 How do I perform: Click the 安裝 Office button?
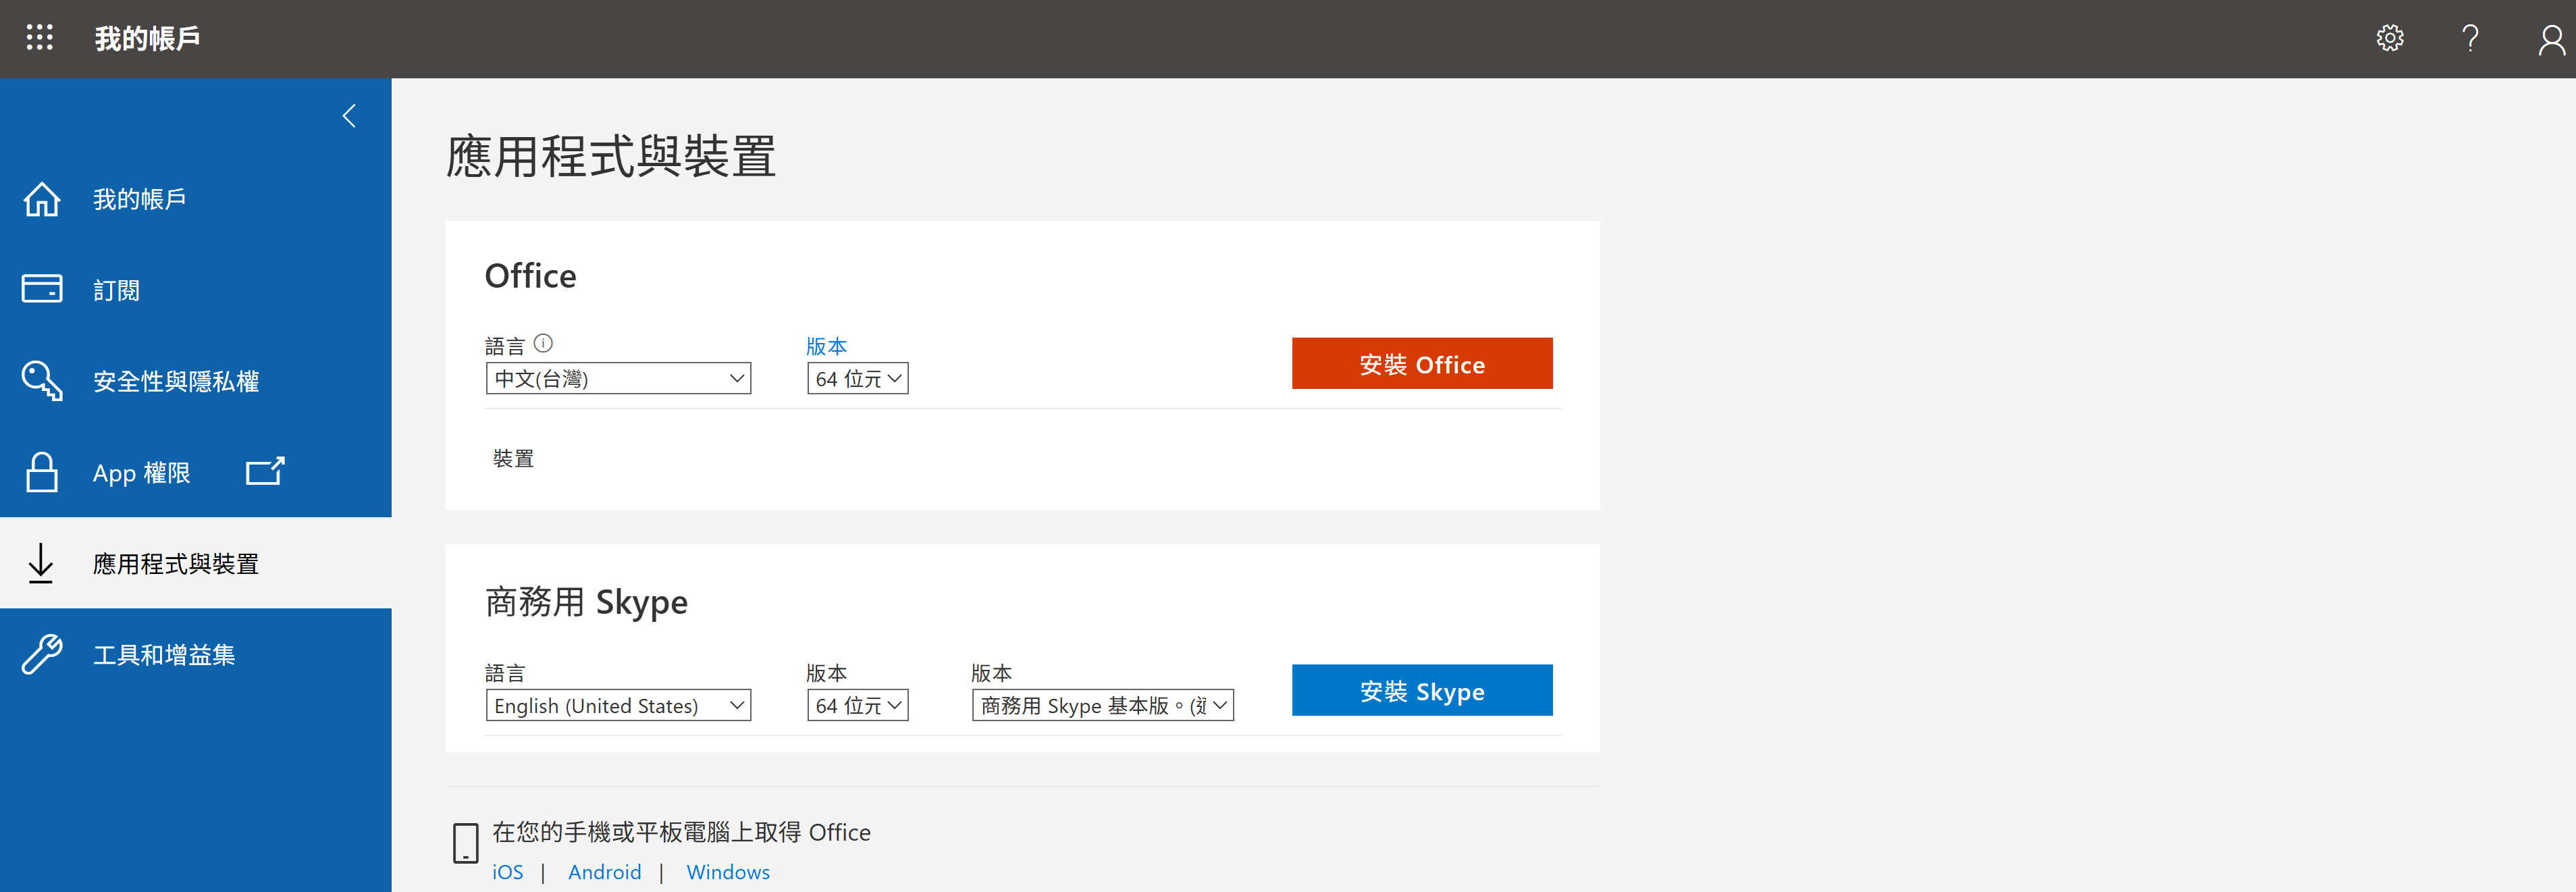(x=1421, y=364)
